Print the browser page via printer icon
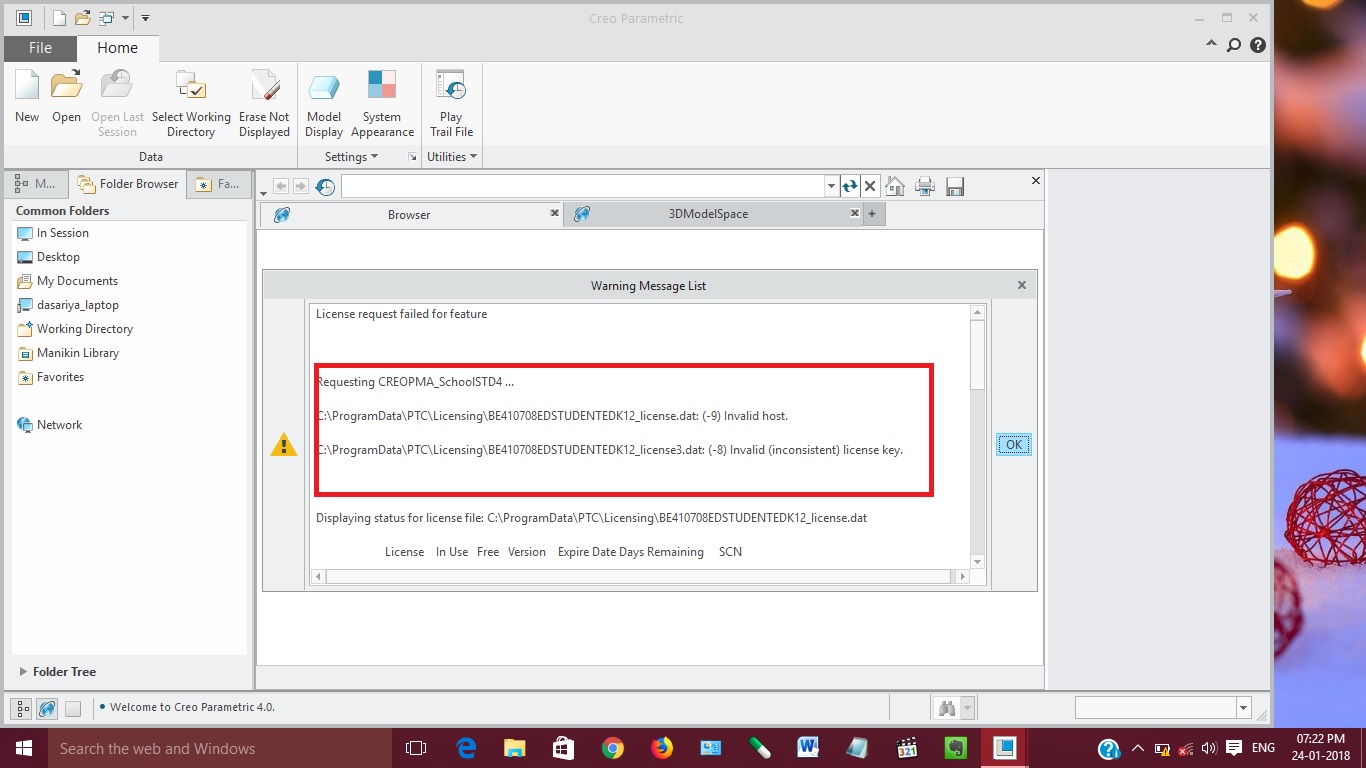1366x768 pixels. click(x=925, y=186)
